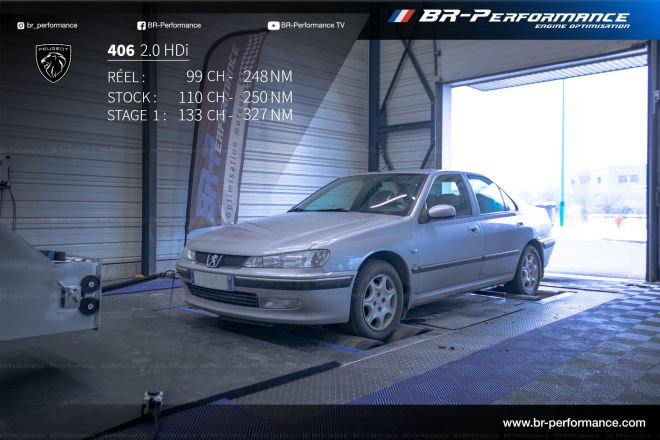The image size is (660, 440).
Task: Click the Facebook icon in top bar
Action: point(140,25)
